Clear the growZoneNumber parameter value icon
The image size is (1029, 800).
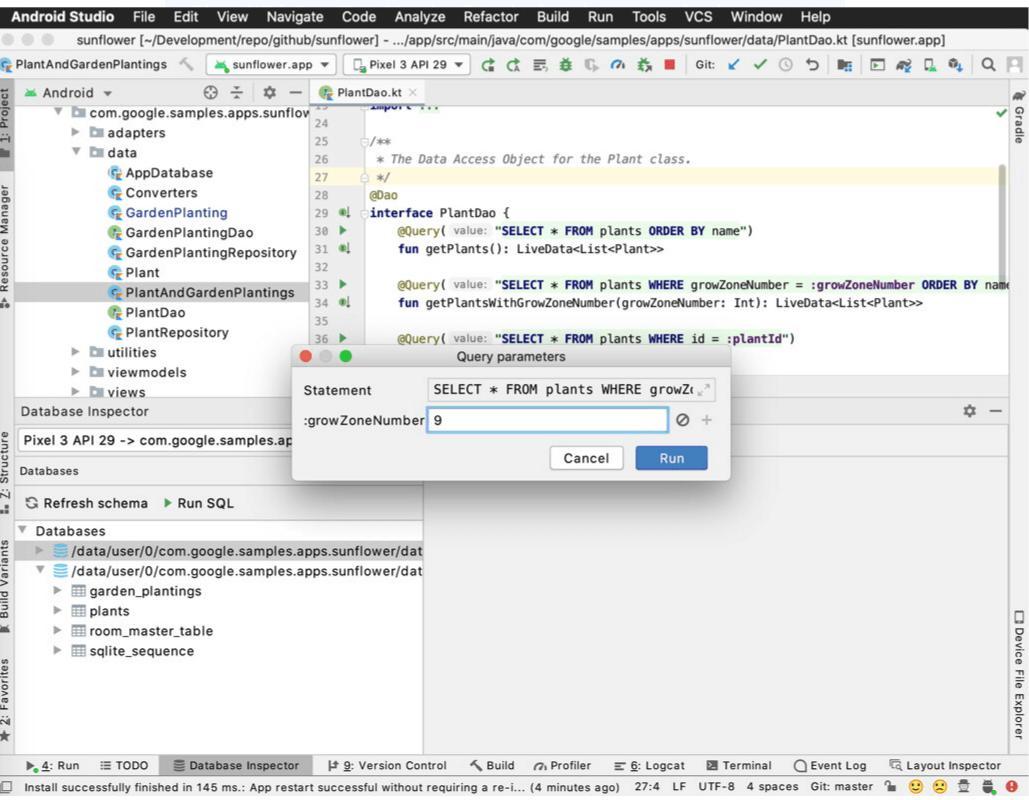pos(682,420)
